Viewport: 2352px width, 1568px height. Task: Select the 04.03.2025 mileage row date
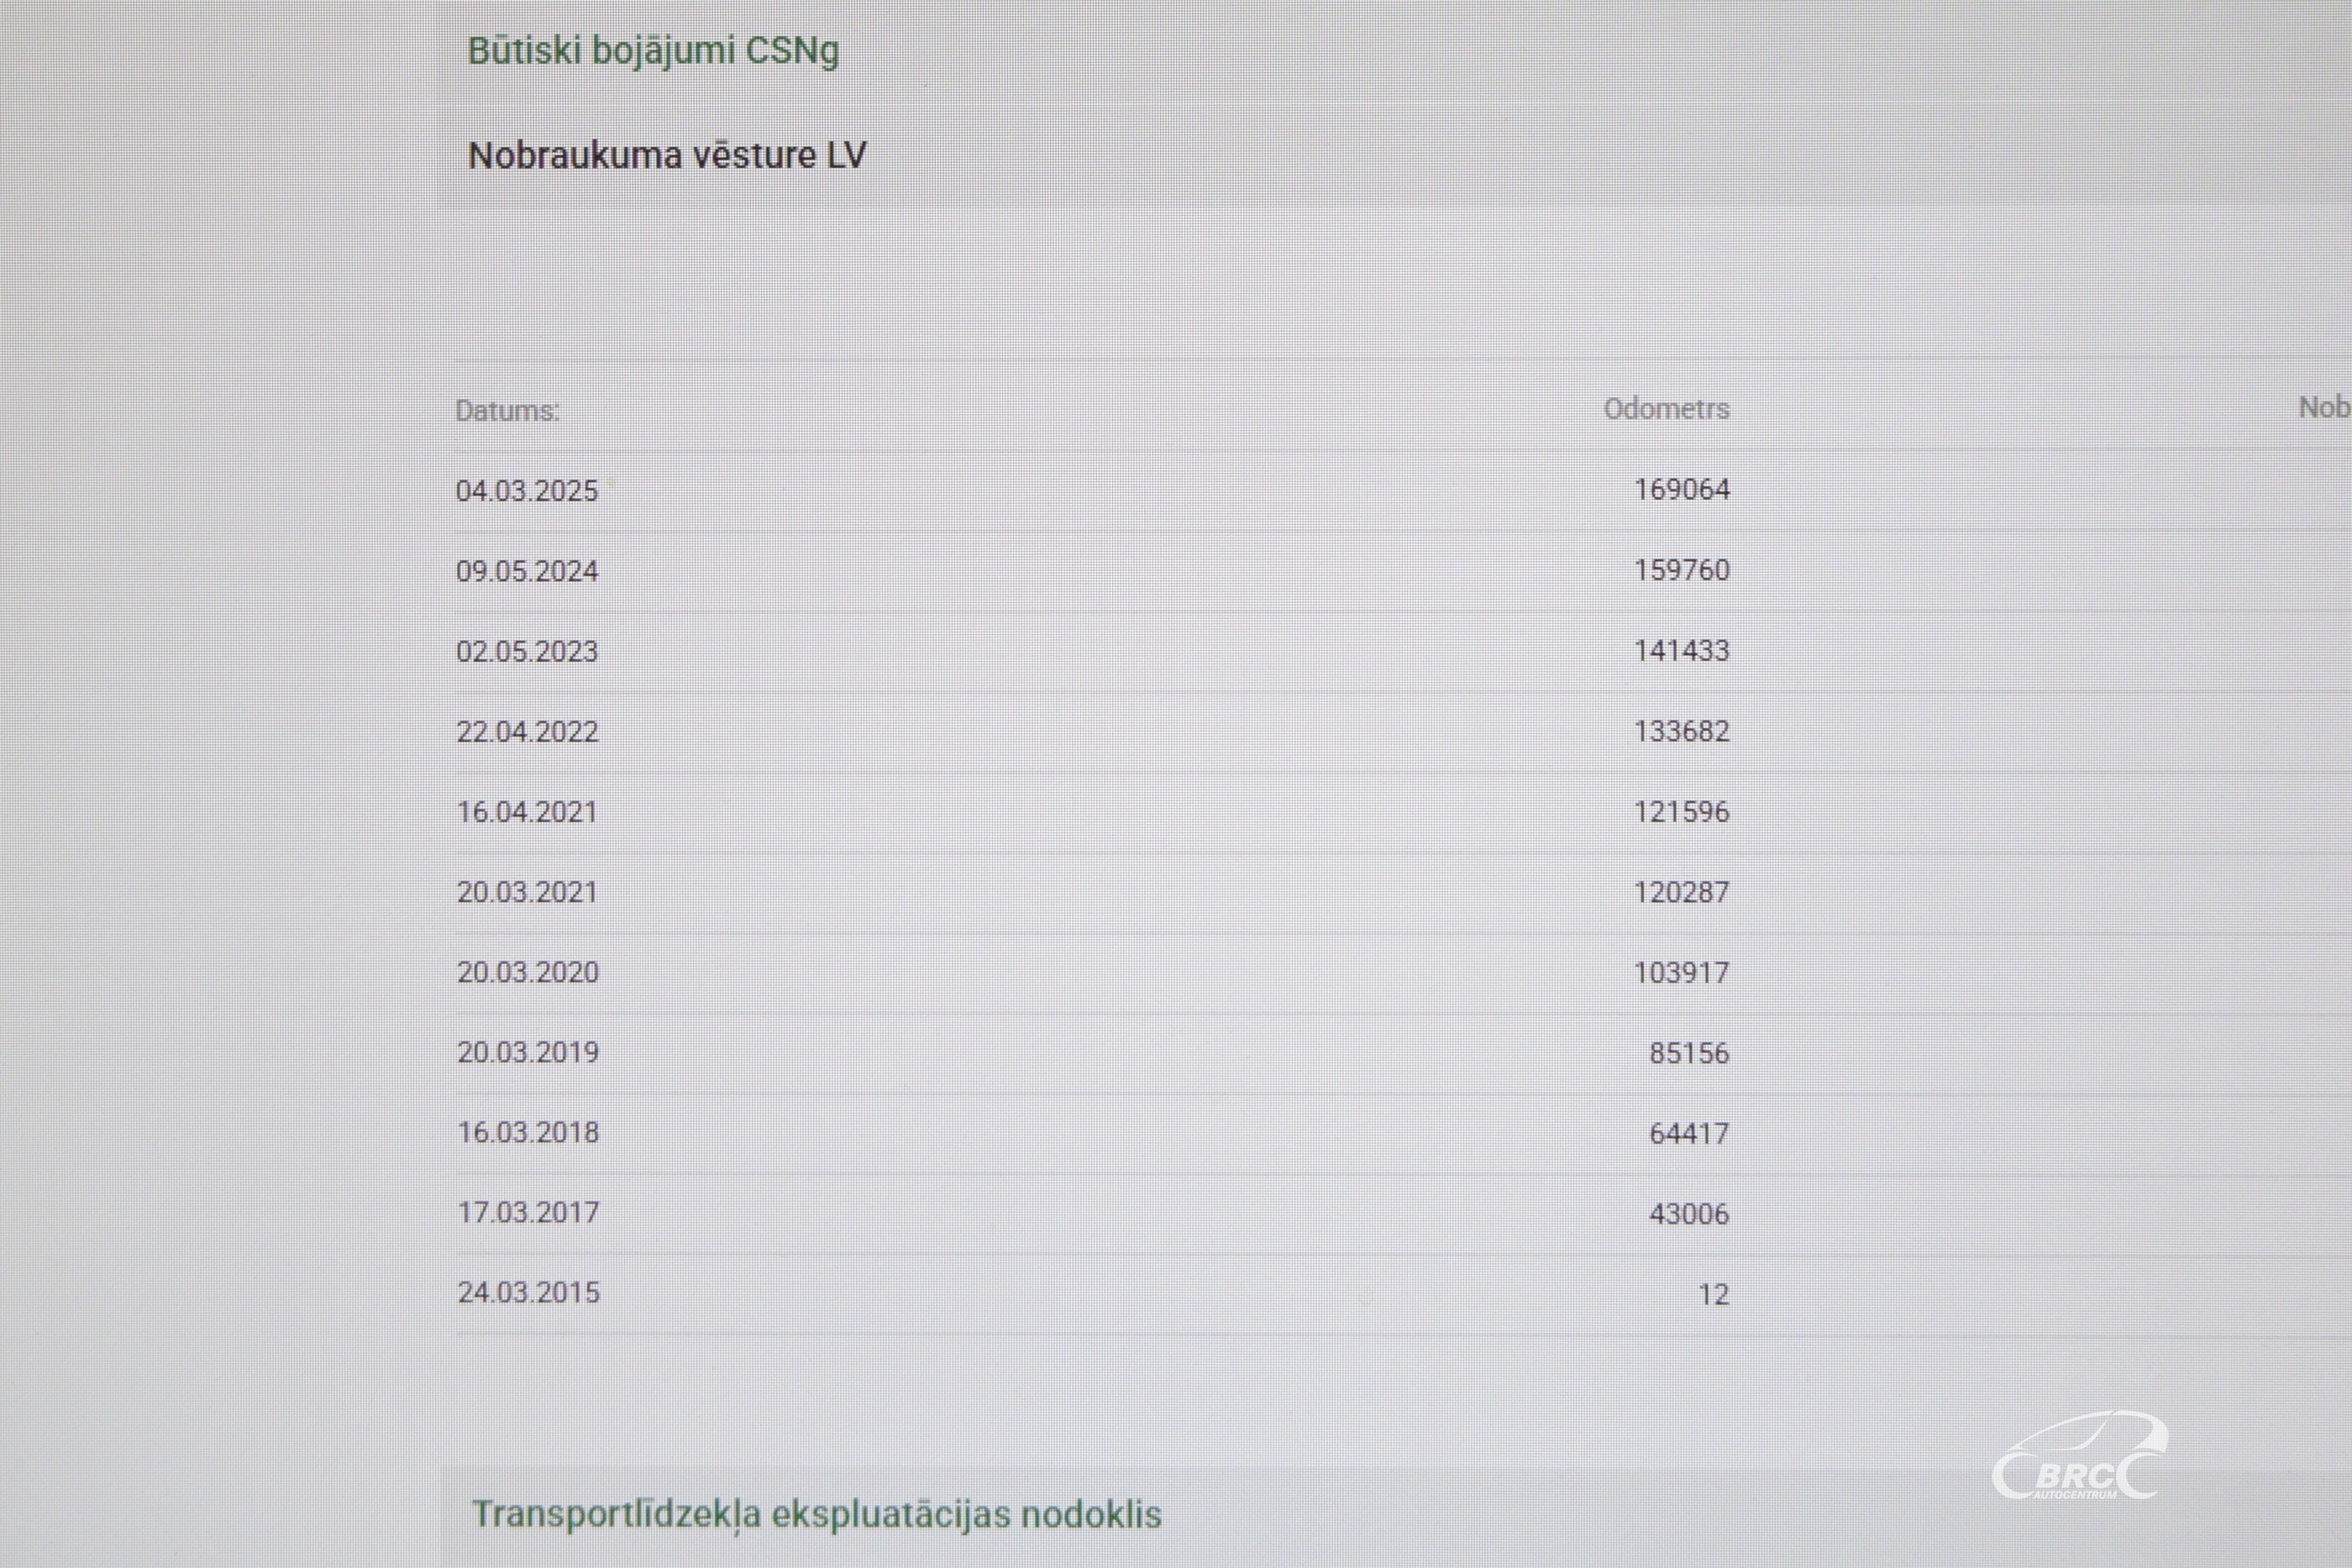click(x=527, y=490)
